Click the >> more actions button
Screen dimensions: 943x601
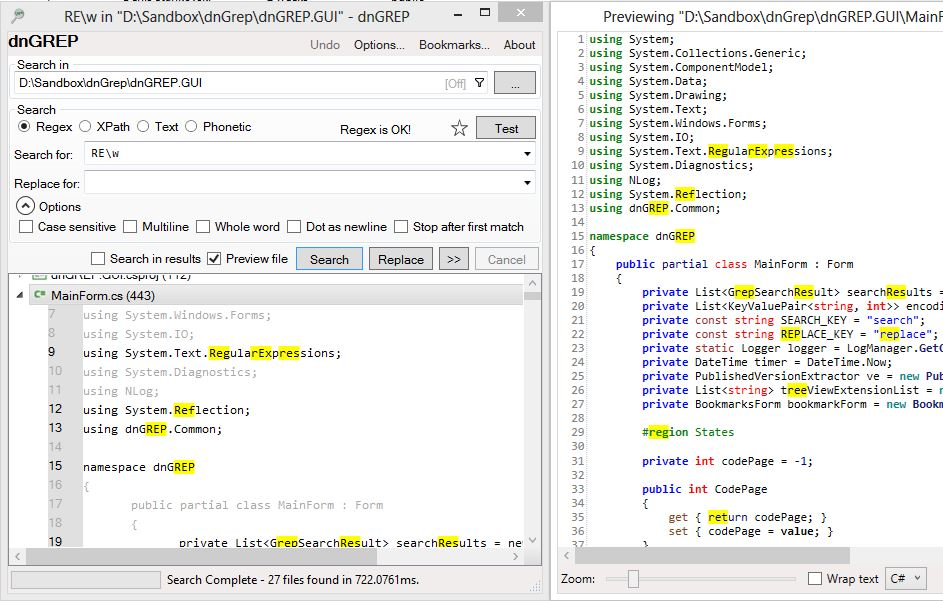tap(454, 258)
